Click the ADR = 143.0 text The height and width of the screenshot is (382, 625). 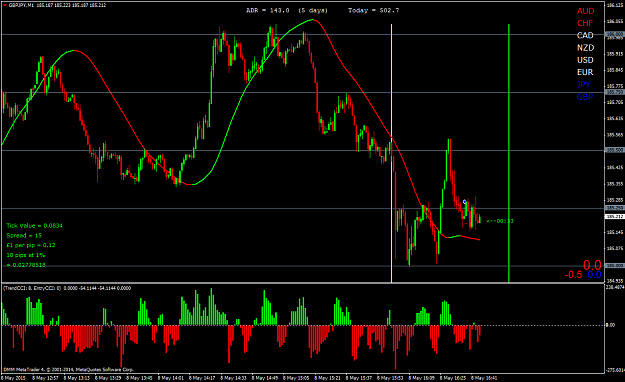tap(267, 10)
